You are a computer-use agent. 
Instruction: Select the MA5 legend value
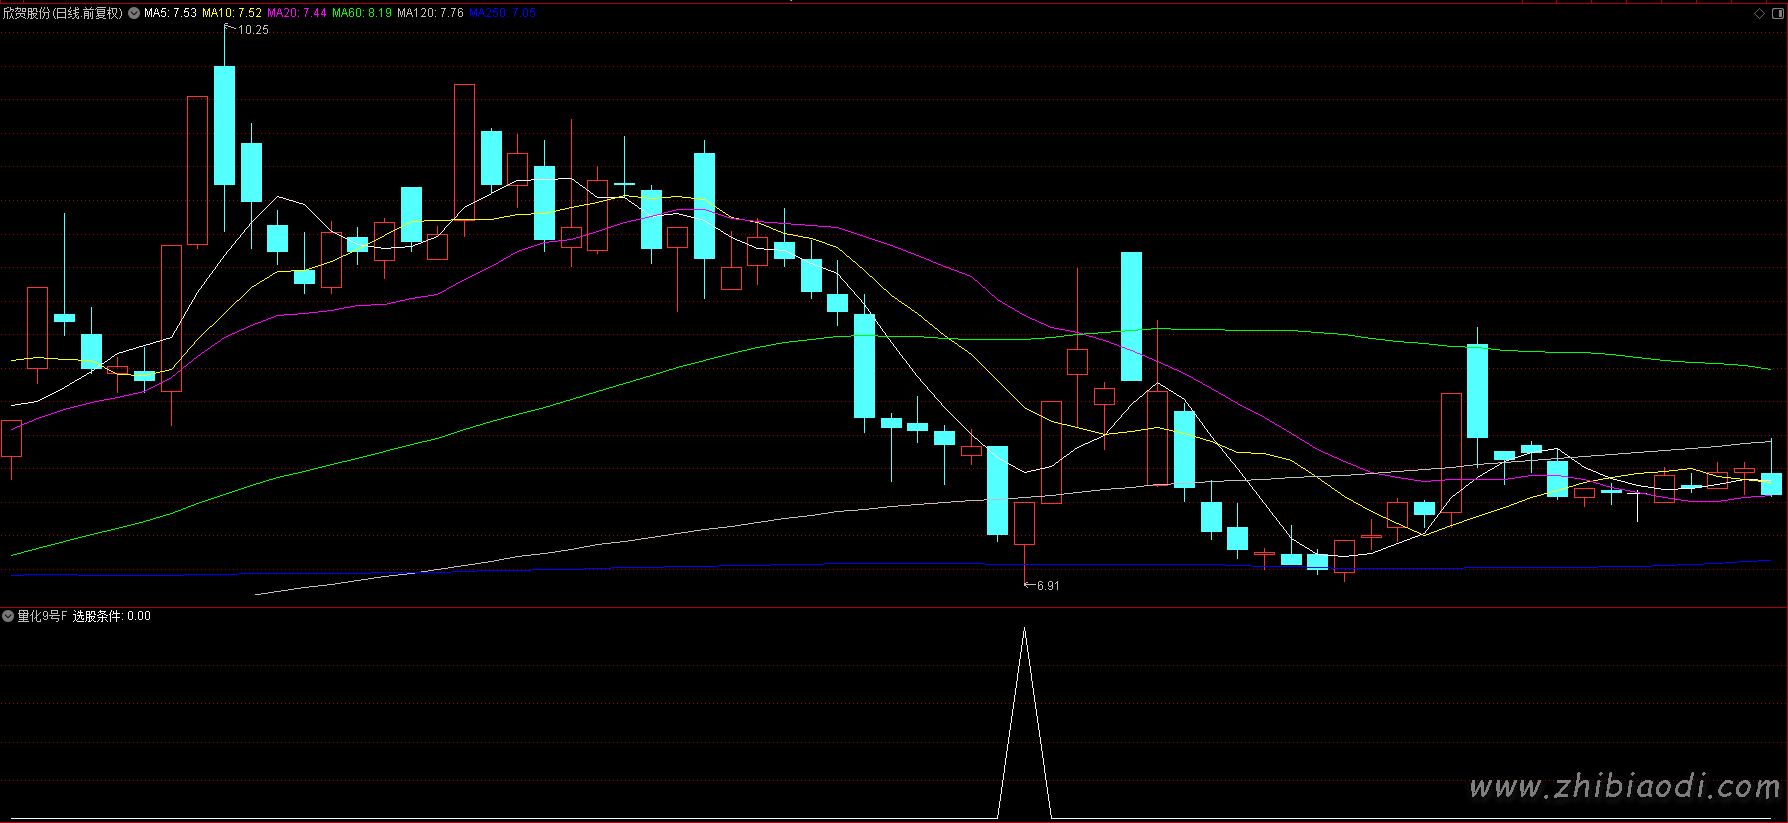tap(170, 13)
